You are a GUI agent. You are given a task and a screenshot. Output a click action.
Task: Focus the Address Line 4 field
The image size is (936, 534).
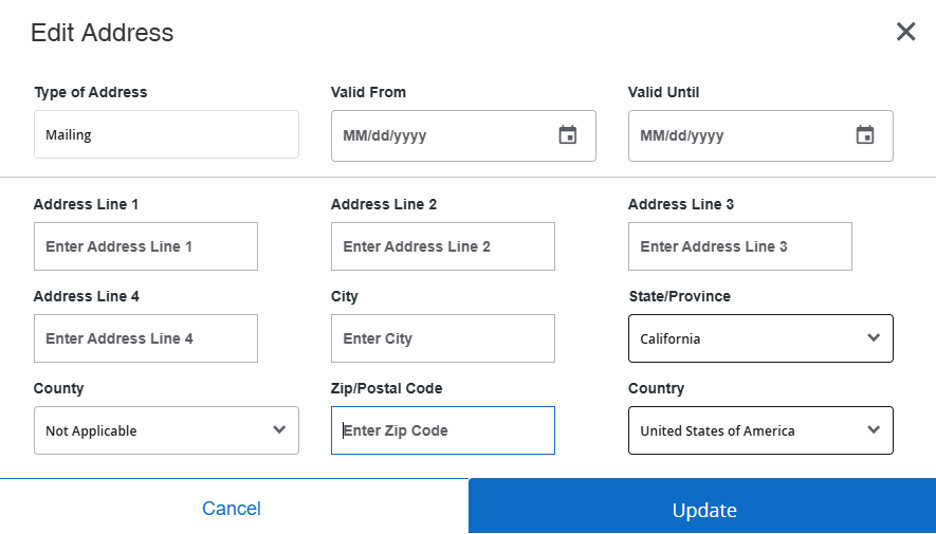[x=145, y=338]
